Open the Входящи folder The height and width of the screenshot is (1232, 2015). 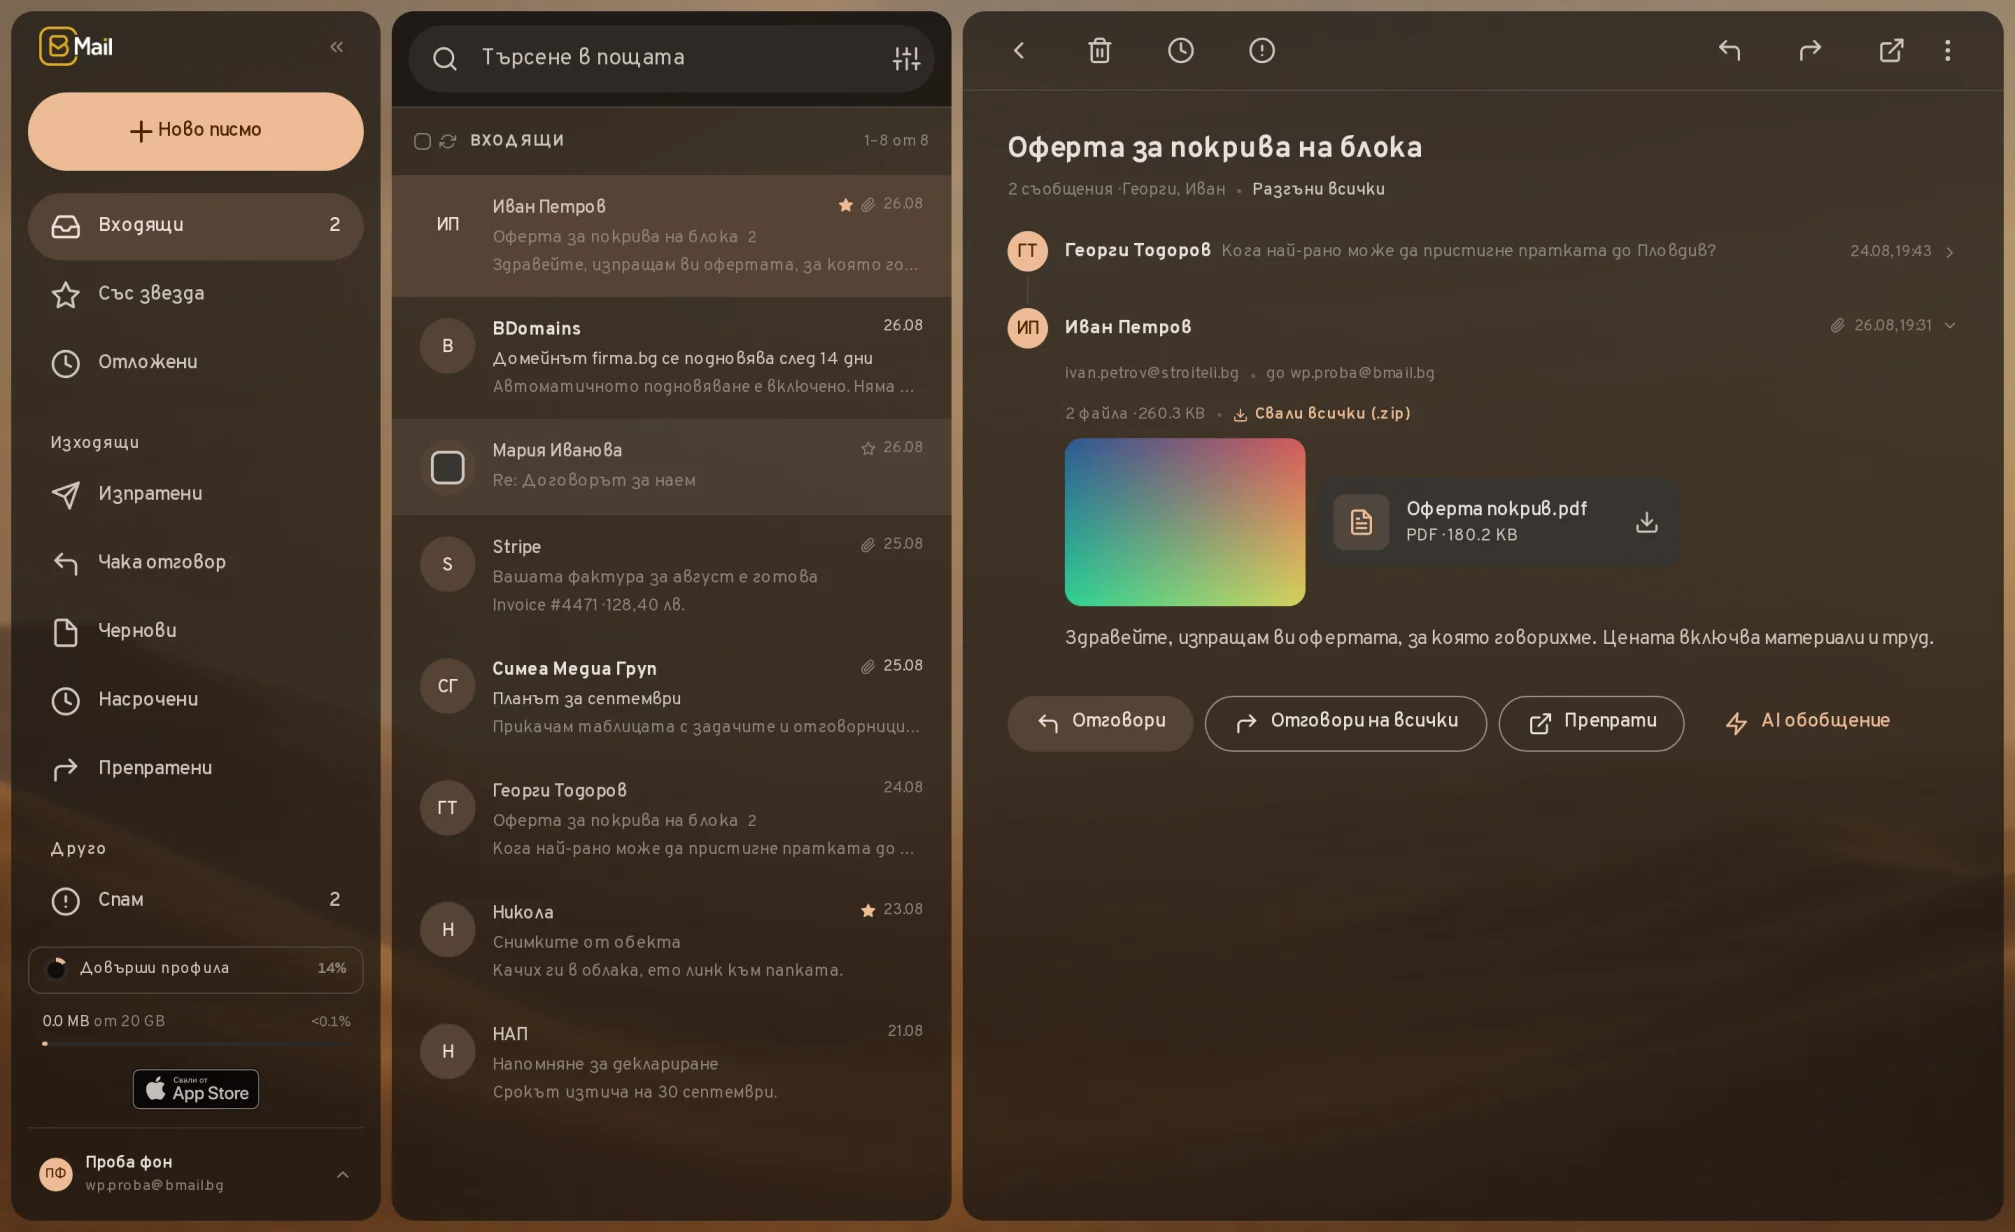196,226
